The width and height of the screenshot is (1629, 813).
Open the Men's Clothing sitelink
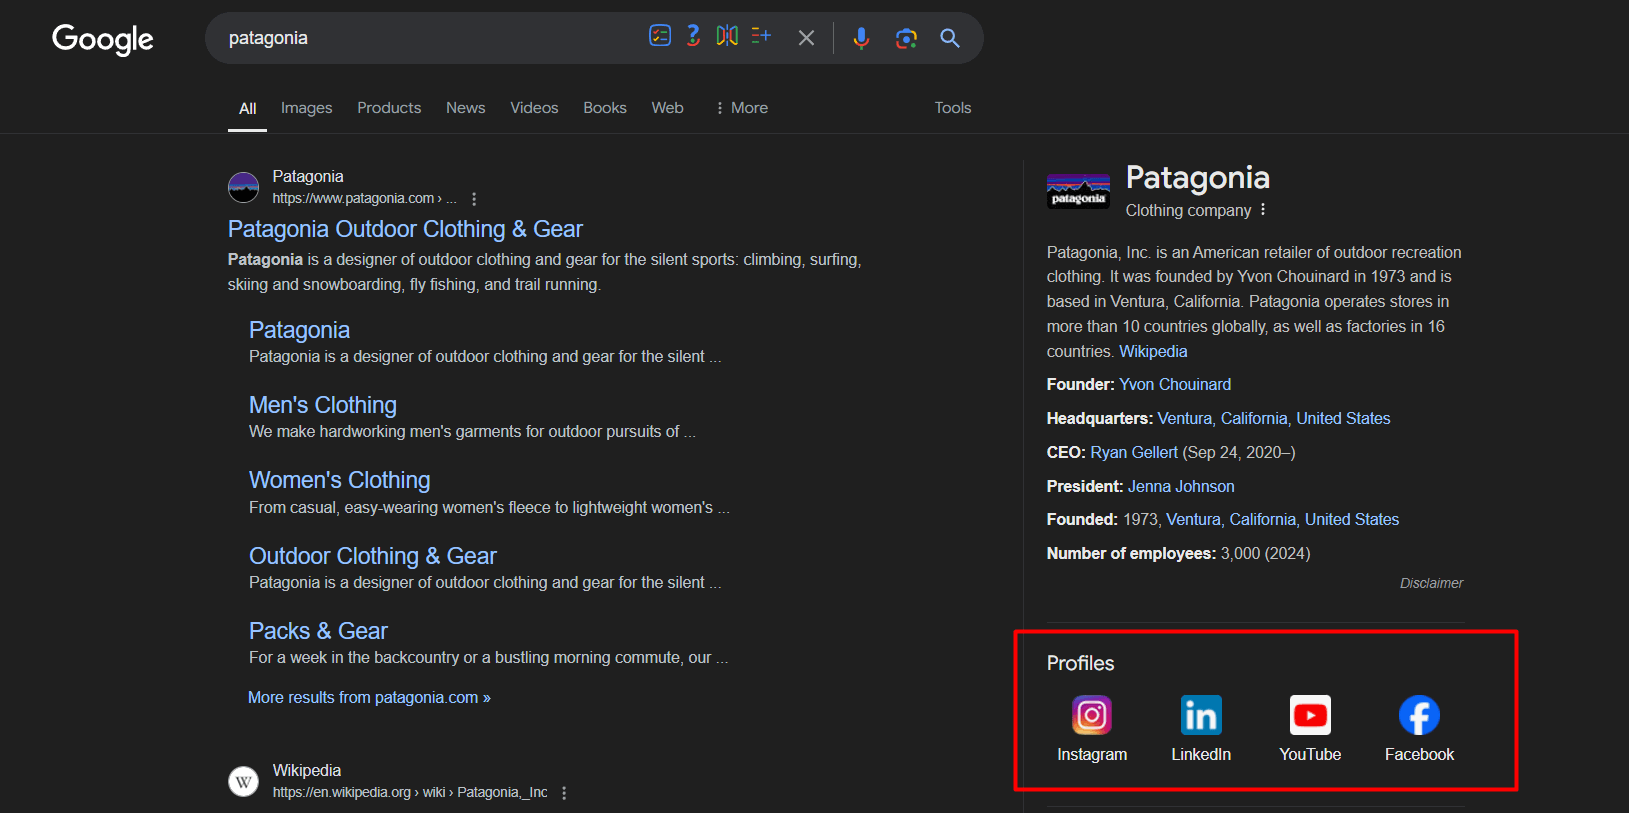click(x=323, y=405)
